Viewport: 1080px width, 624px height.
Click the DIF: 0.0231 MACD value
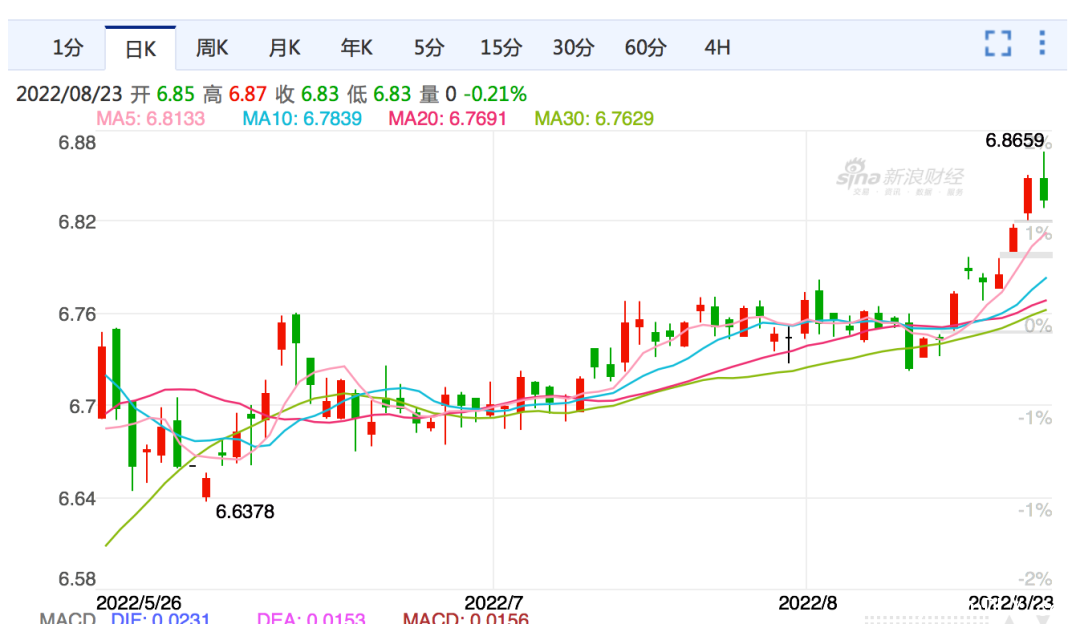pyautogui.click(x=160, y=618)
